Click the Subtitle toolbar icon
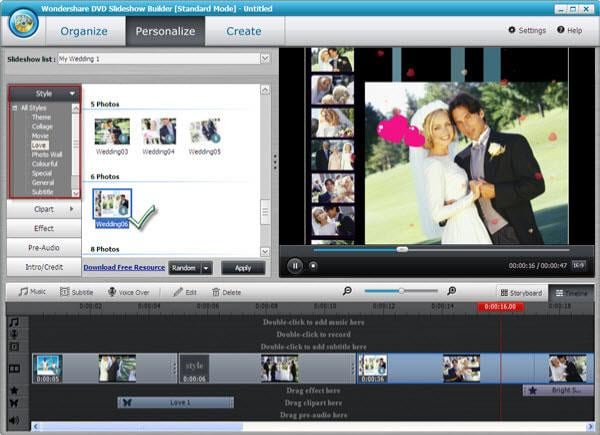 coord(65,292)
